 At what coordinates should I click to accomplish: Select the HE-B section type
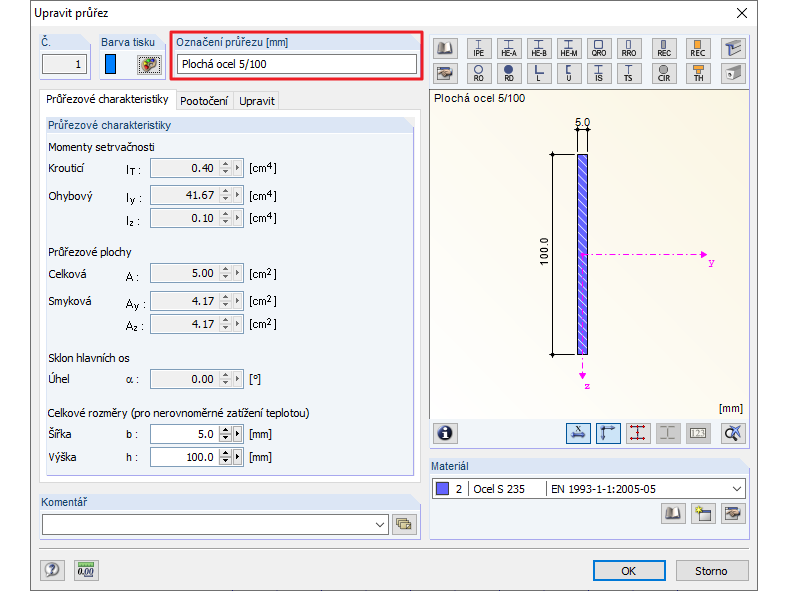(x=539, y=48)
